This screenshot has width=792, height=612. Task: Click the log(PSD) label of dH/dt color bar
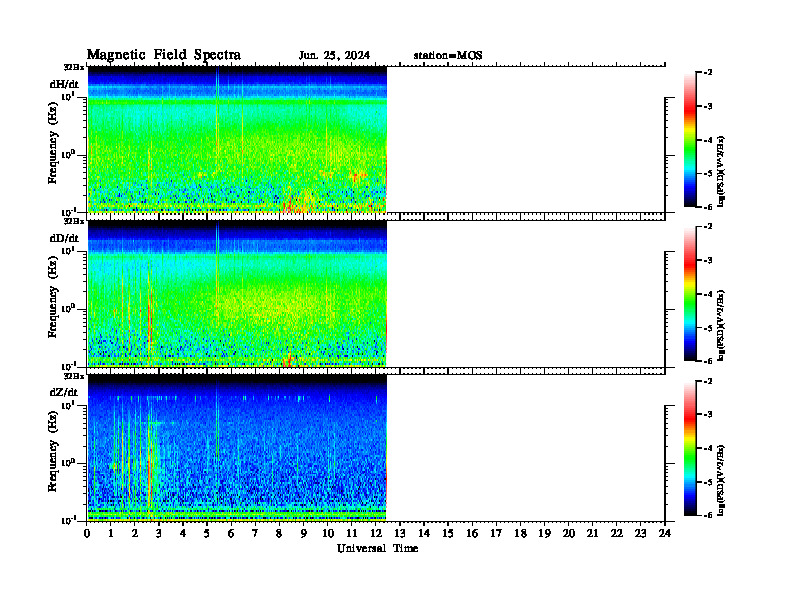tap(721, 171)
